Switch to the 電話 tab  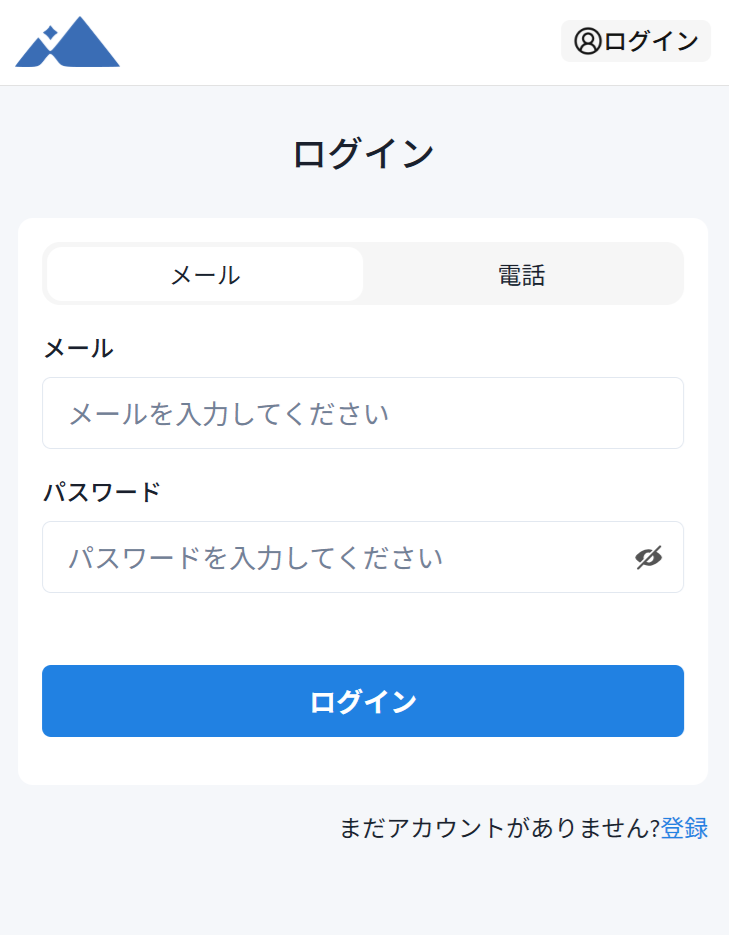(521, 275)
